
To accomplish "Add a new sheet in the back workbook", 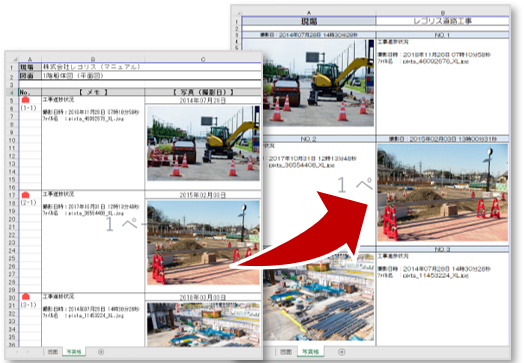I will (341, 352).
